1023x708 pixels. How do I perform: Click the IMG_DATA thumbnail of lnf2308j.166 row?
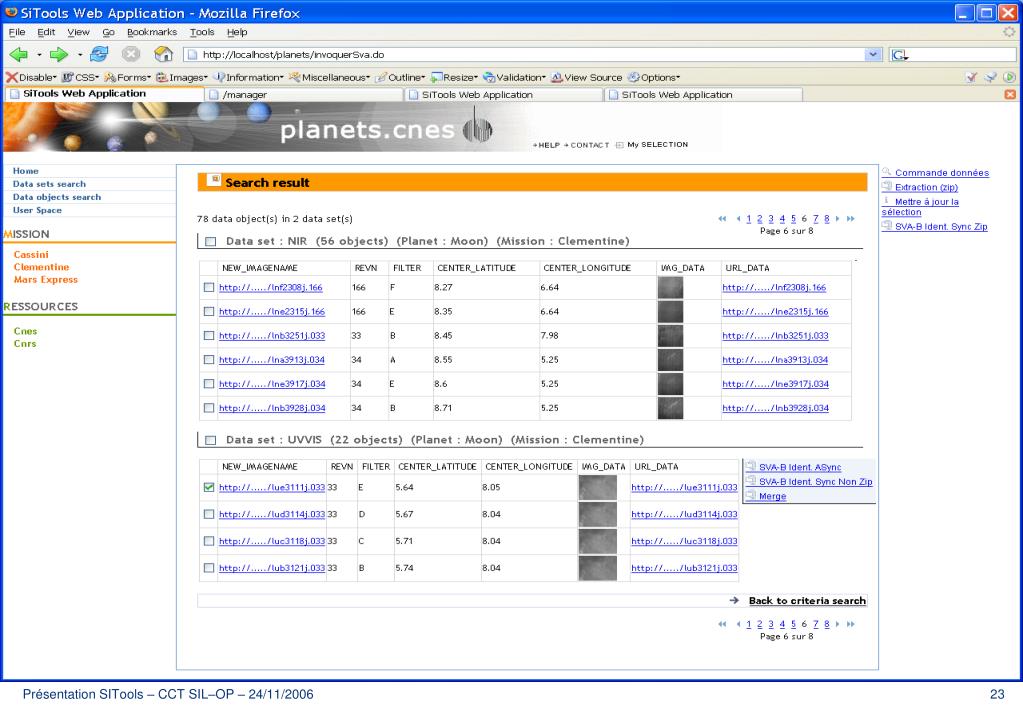coord(670,287)
